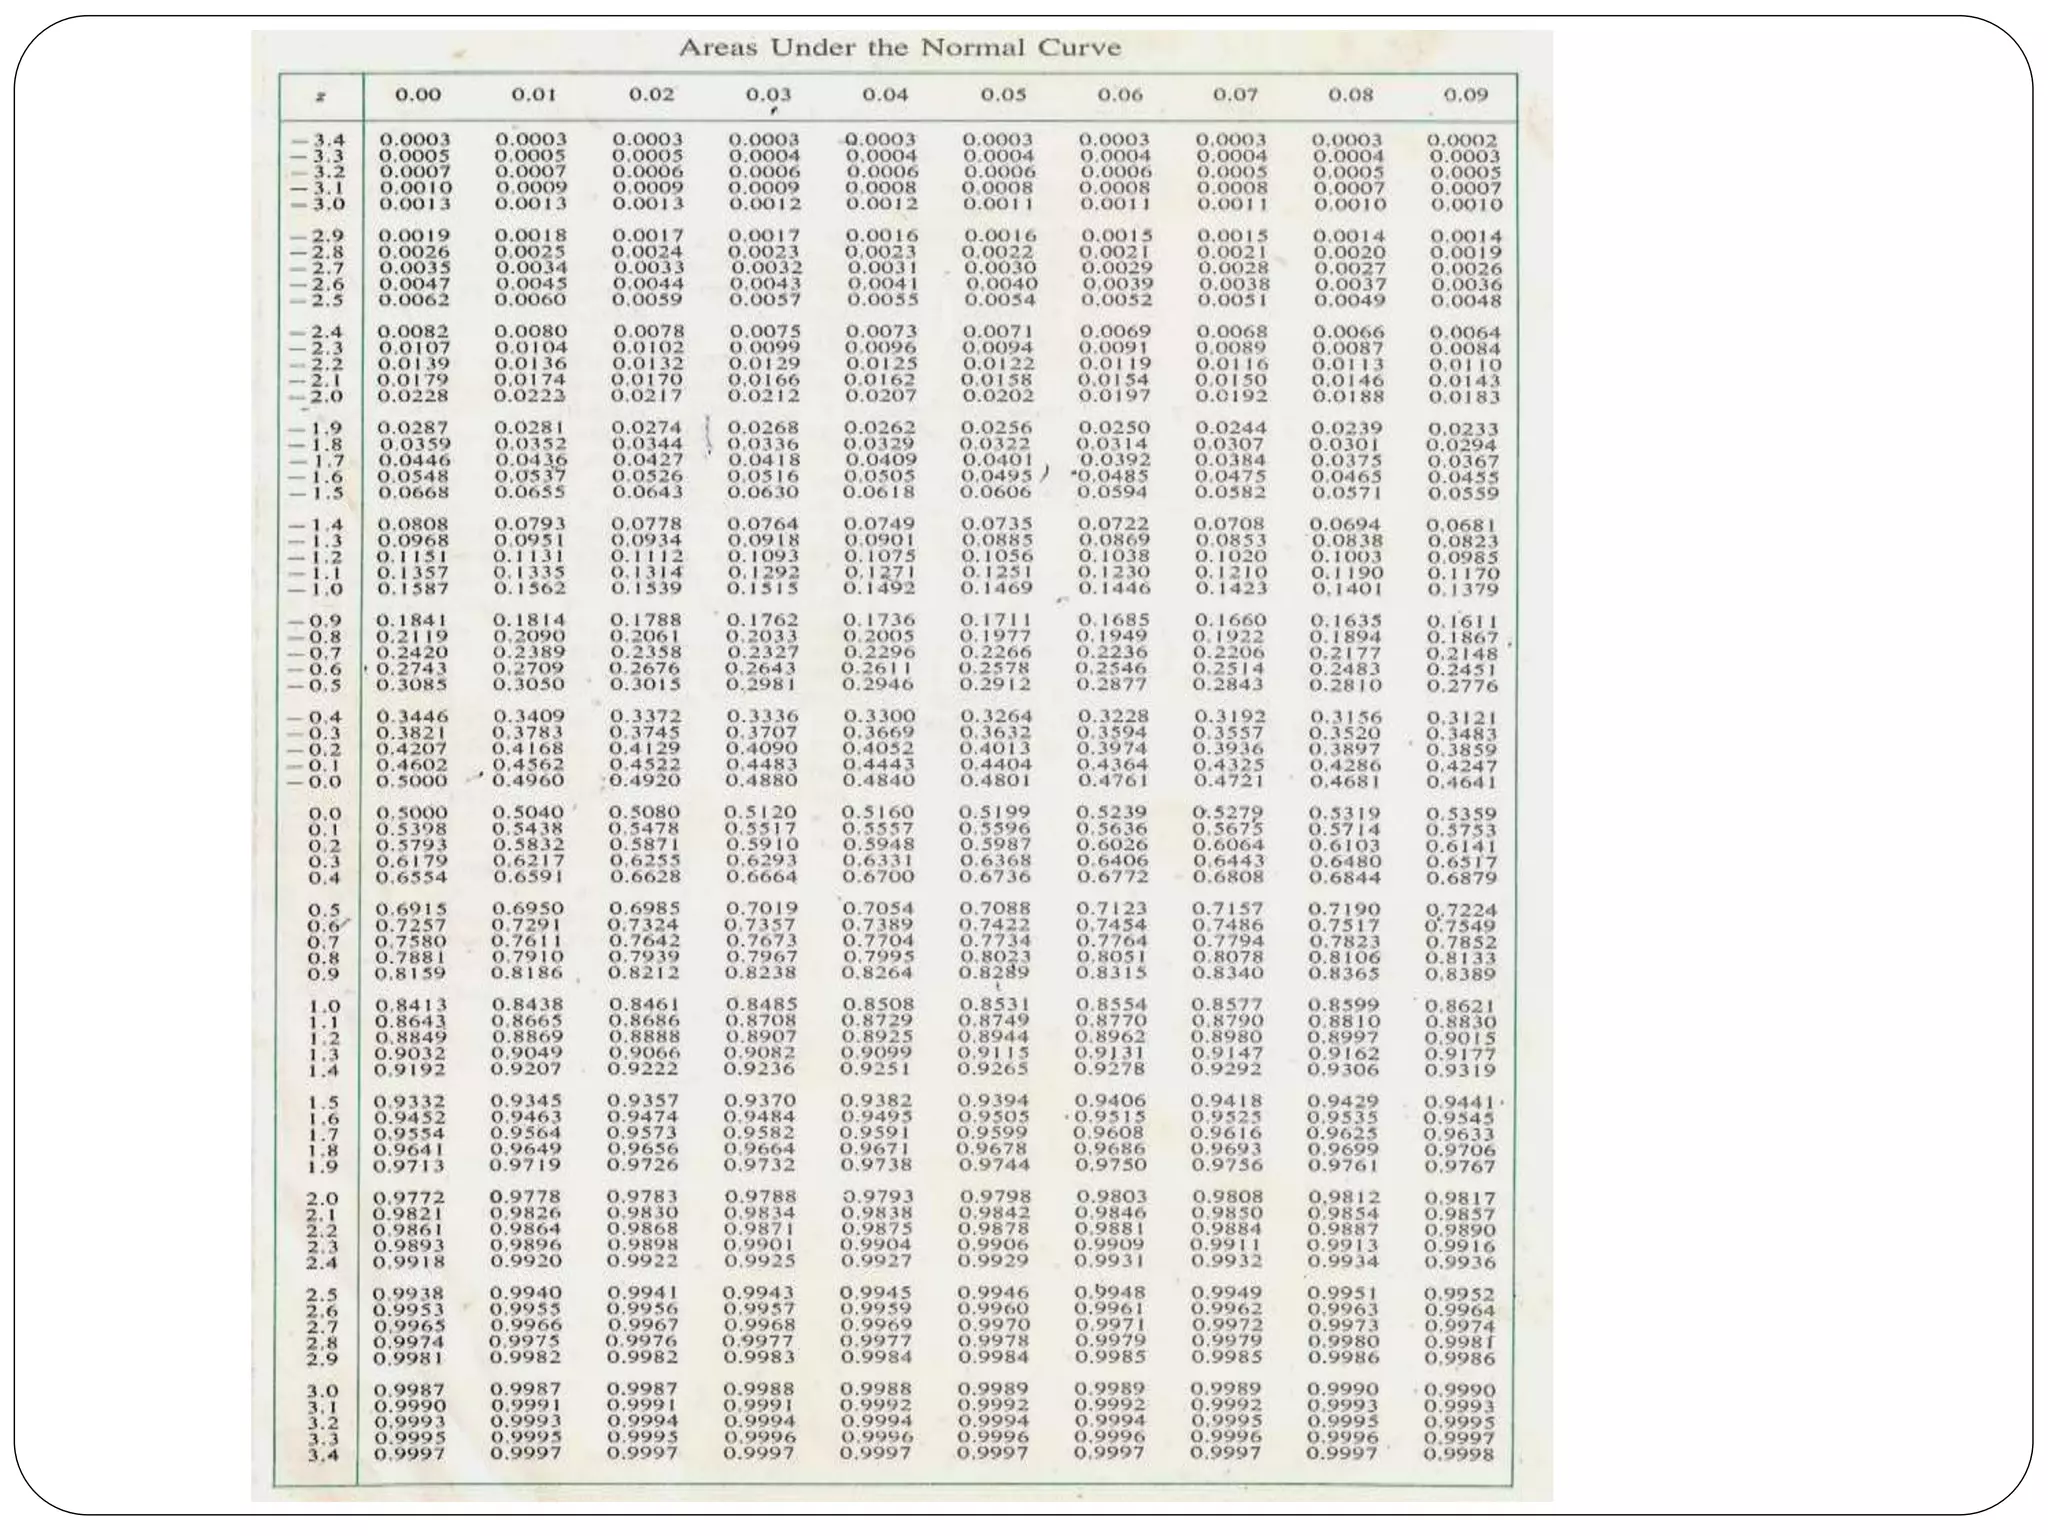This screenshot has height=1536, width=2048.
Task: Click value 0.9998 in the last row
Action: [x=1460, y=1454]
